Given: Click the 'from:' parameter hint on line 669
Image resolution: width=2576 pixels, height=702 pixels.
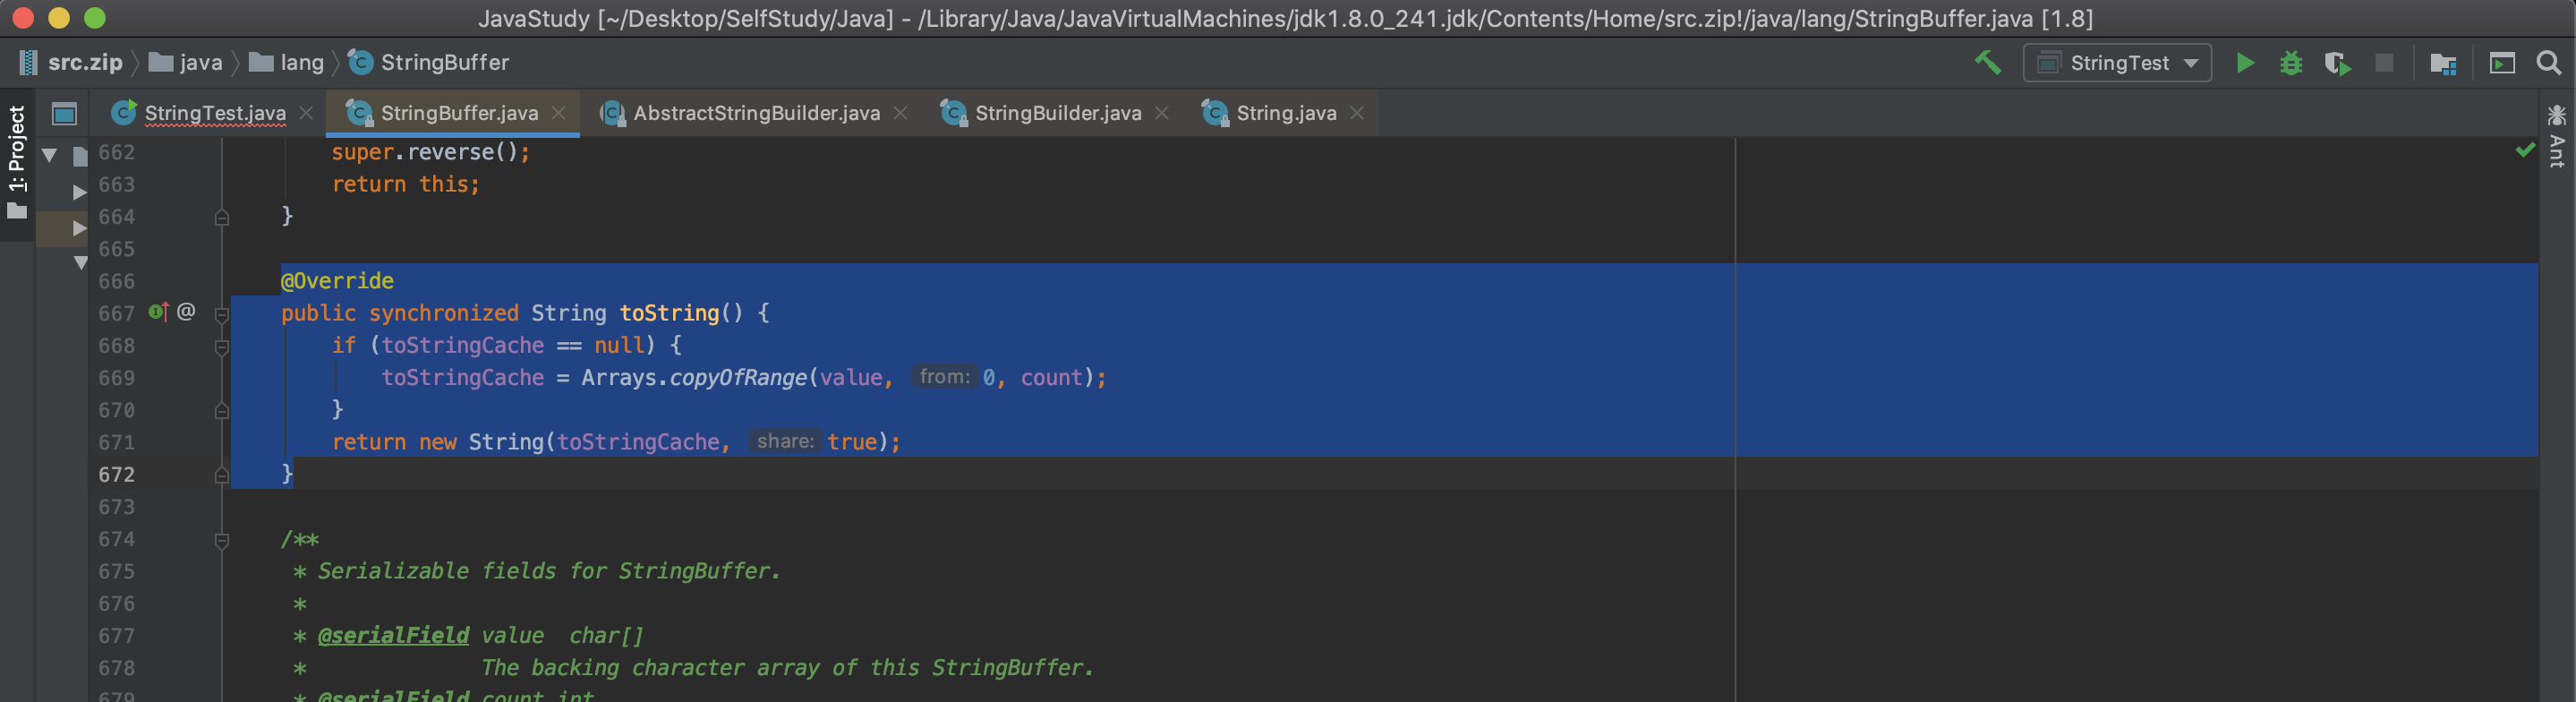Looking at the screenshot, I should point(944,377).
